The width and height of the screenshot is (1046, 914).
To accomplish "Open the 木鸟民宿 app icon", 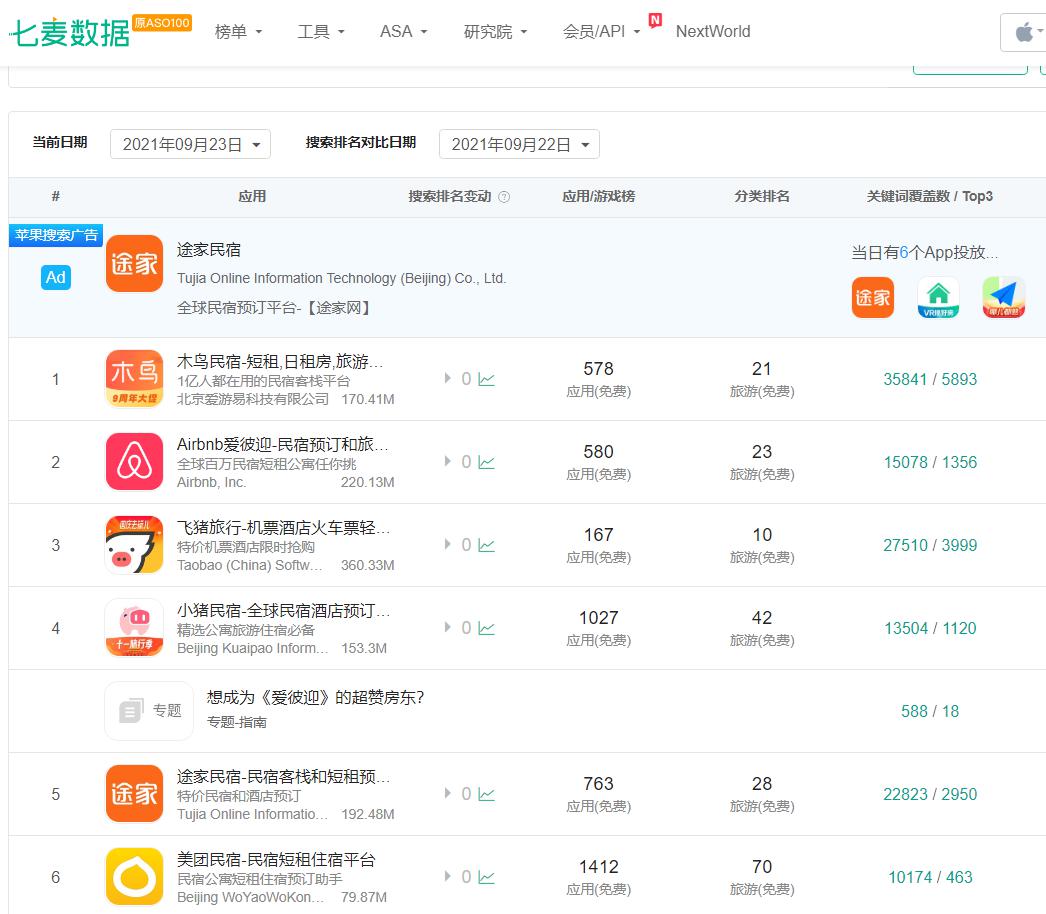I will [x=134, y=378].
